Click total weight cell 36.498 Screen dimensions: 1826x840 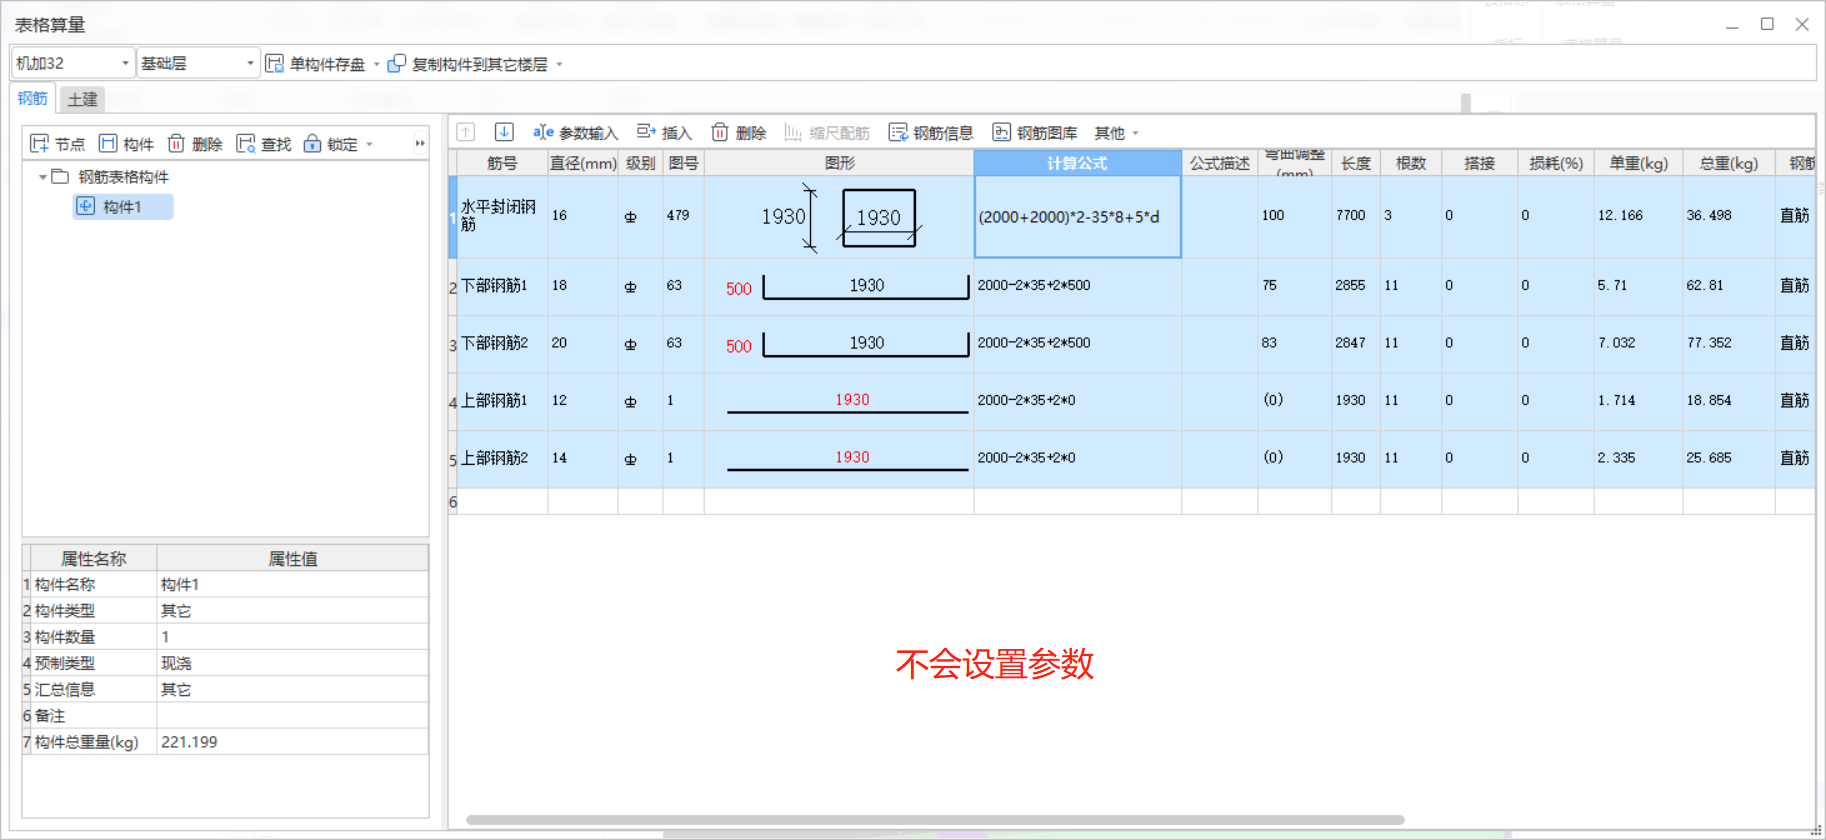1729,216
